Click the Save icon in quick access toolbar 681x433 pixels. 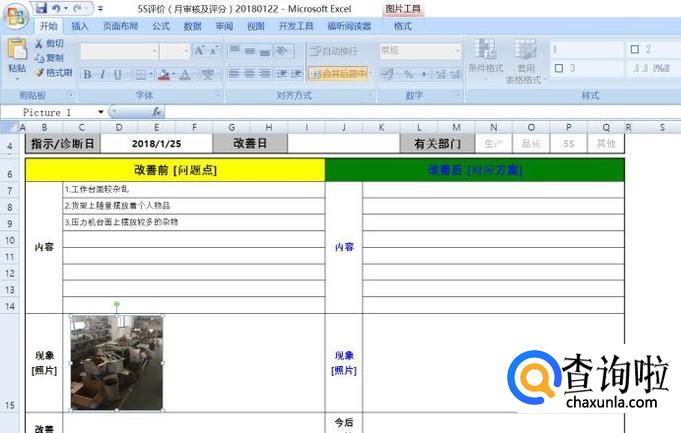tap(41, 8)
